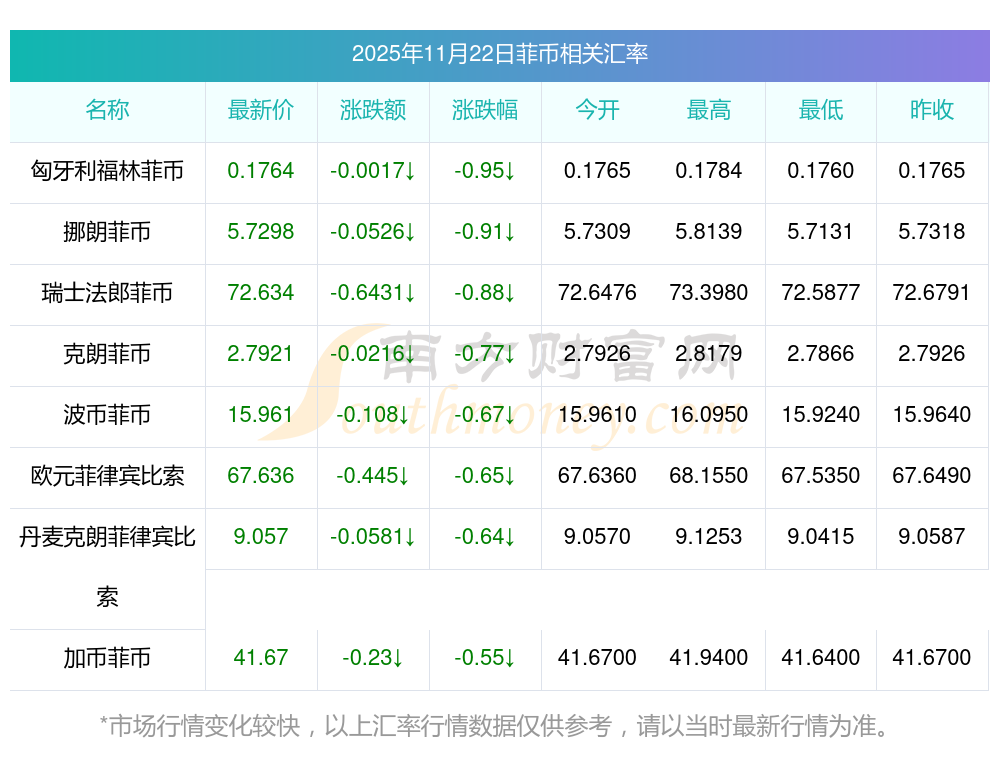
Task: Select the 最低 column header
Action: pos(821,110)
